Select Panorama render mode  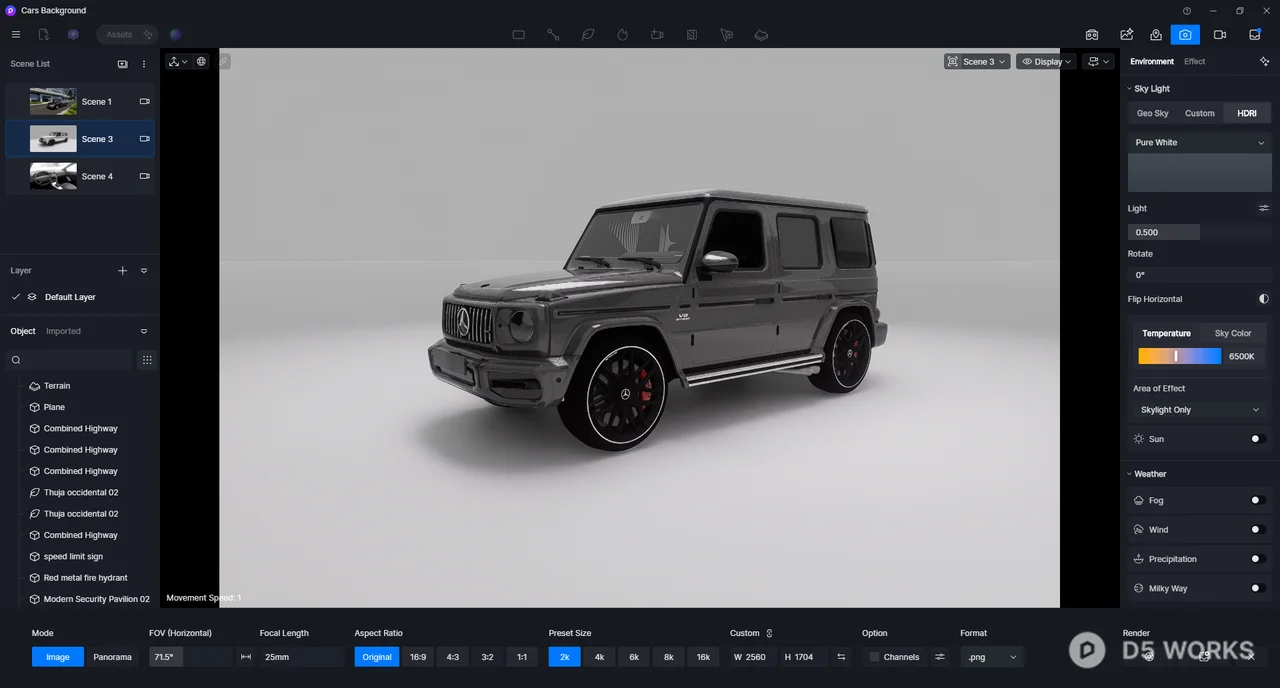pos(112,657)
